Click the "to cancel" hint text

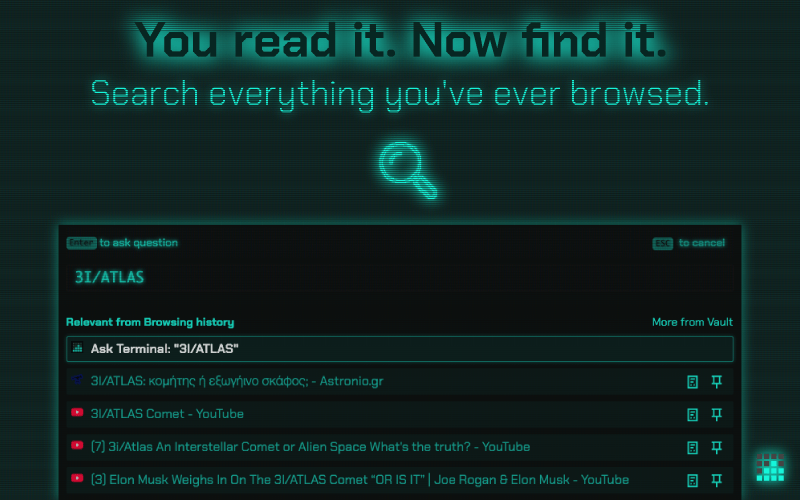pyautogui.click(x=702, y=243)
